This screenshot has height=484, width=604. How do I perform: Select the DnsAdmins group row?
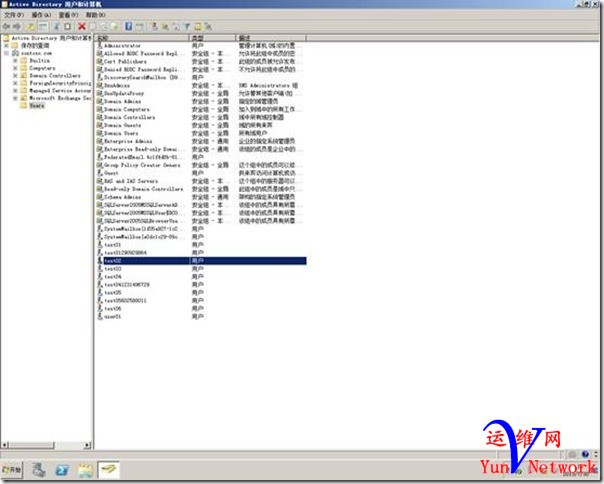point(201,86)
